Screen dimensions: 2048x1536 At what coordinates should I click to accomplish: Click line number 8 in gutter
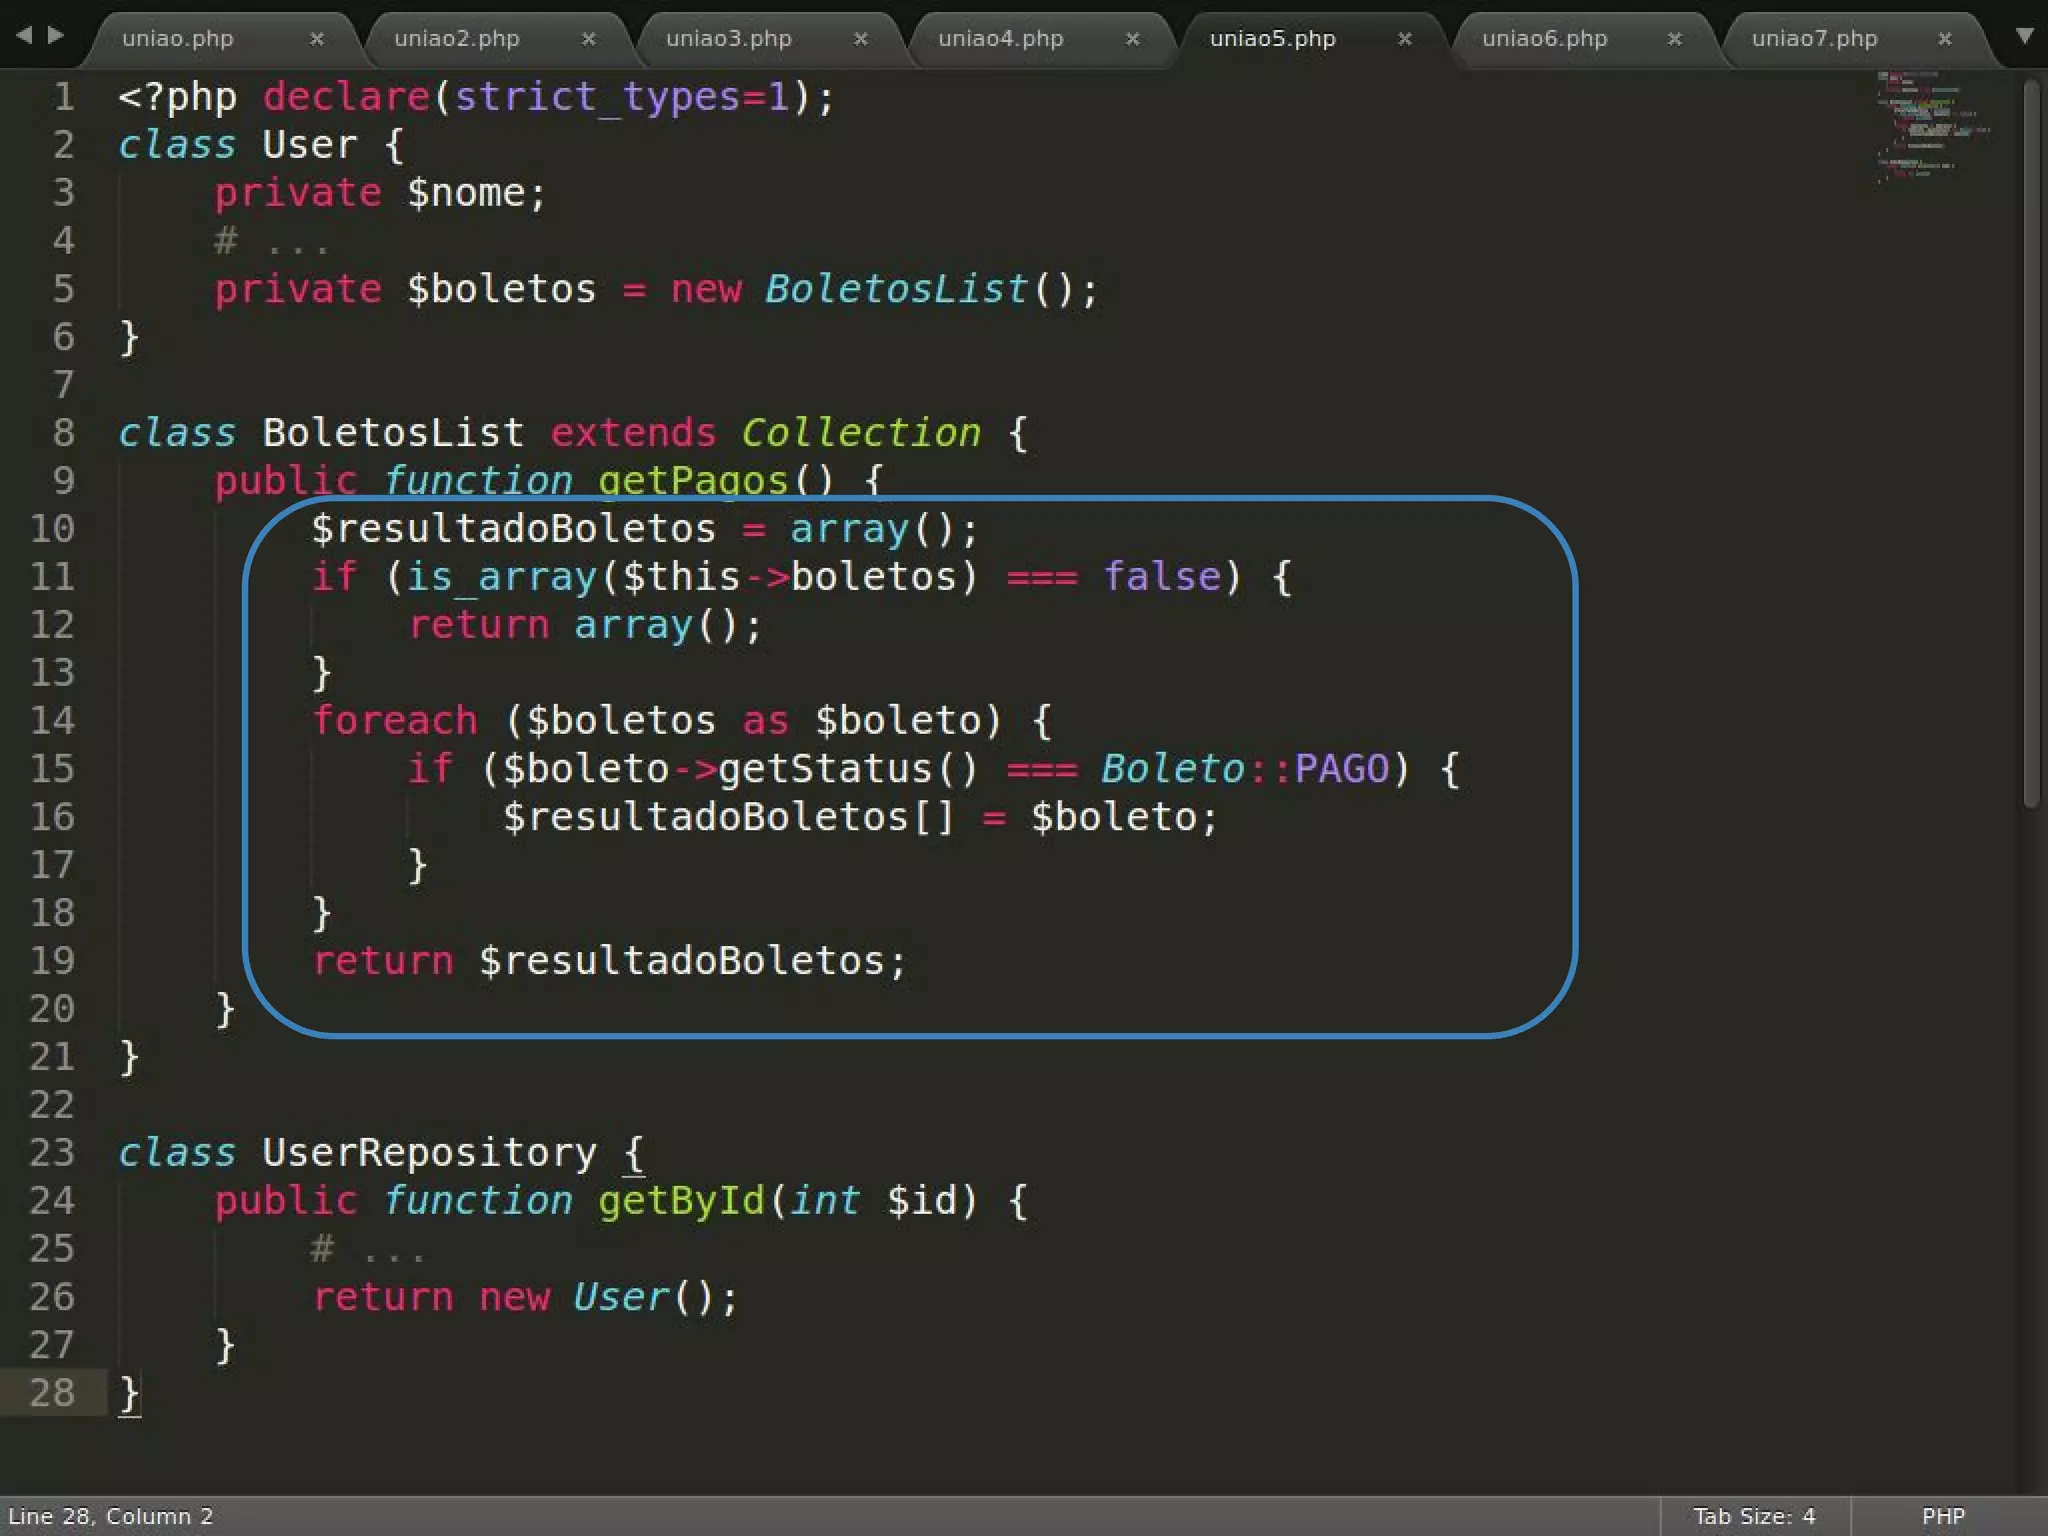tap(63, 433)
